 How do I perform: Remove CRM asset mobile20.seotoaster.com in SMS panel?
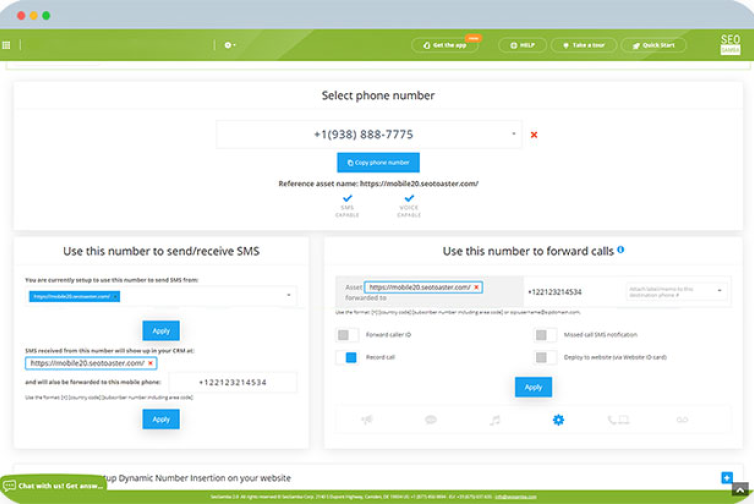tap(151, 363)
